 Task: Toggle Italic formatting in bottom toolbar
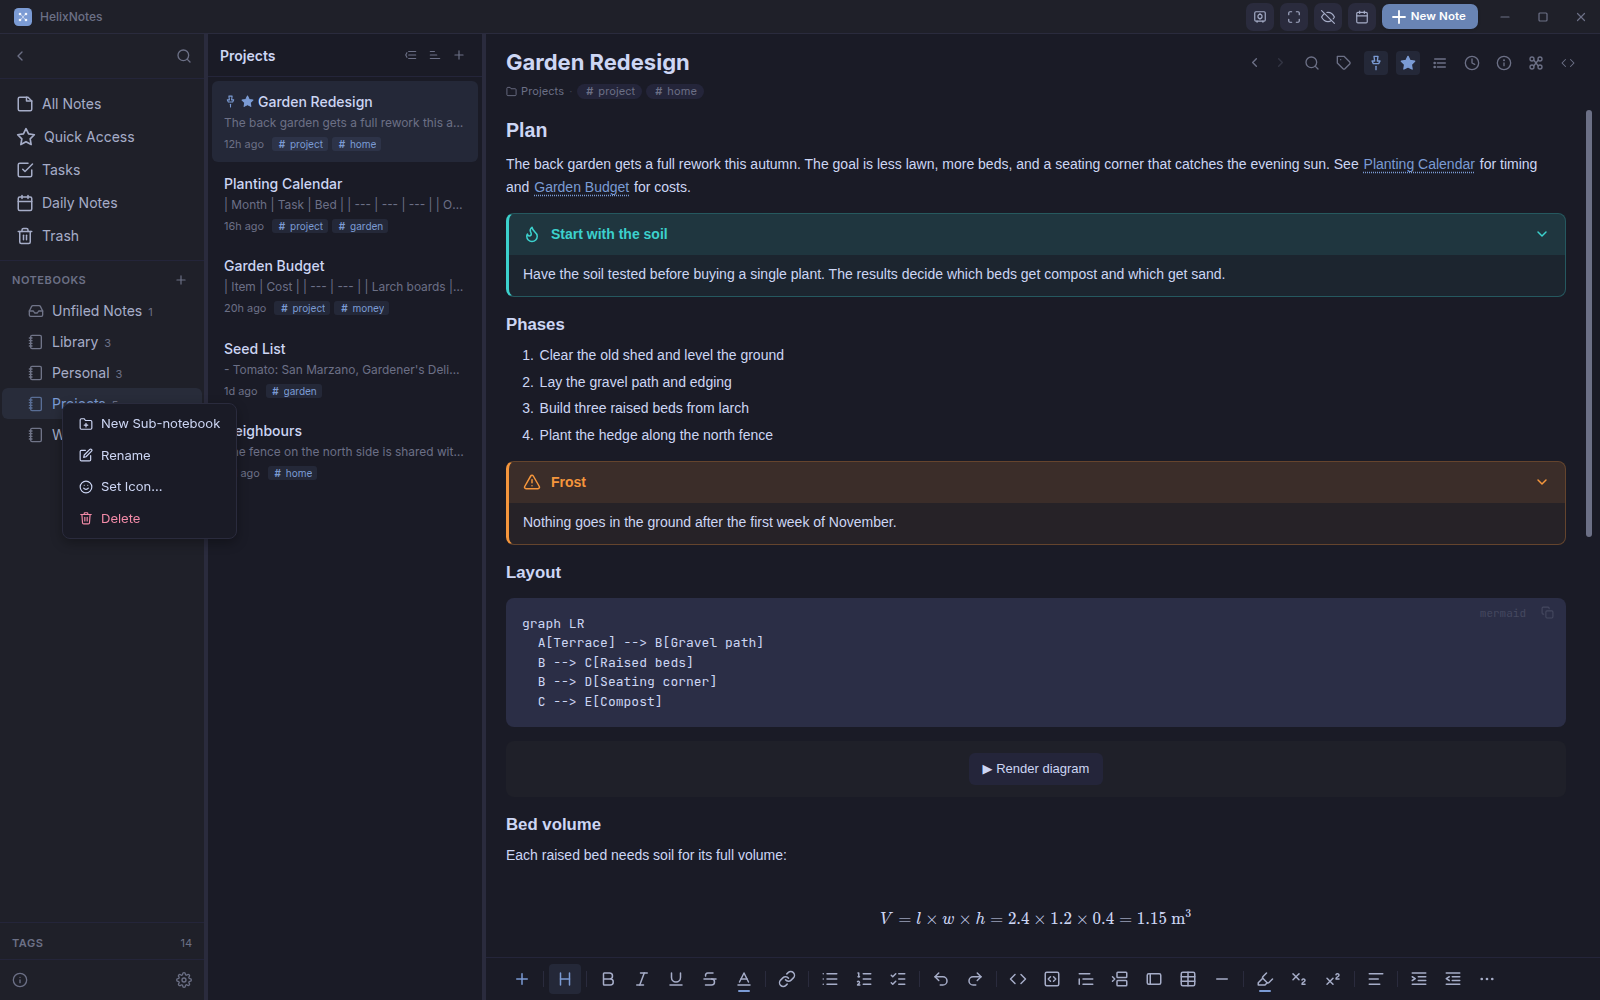point(642,979)
